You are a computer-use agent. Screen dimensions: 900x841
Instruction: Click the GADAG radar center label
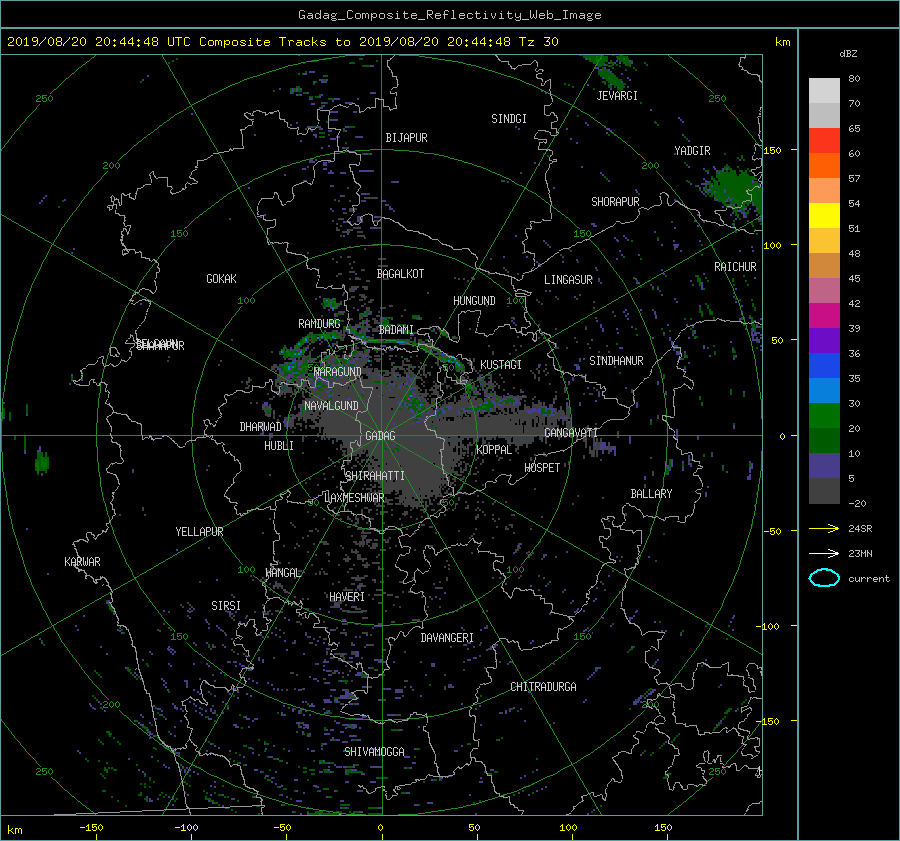[380, 436]
